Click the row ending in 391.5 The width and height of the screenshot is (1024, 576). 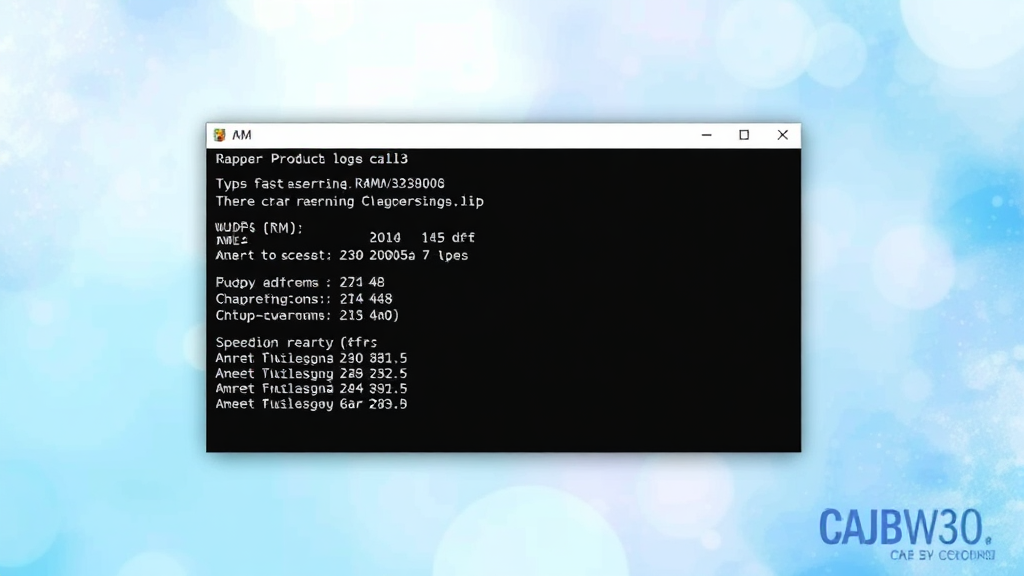311,388
